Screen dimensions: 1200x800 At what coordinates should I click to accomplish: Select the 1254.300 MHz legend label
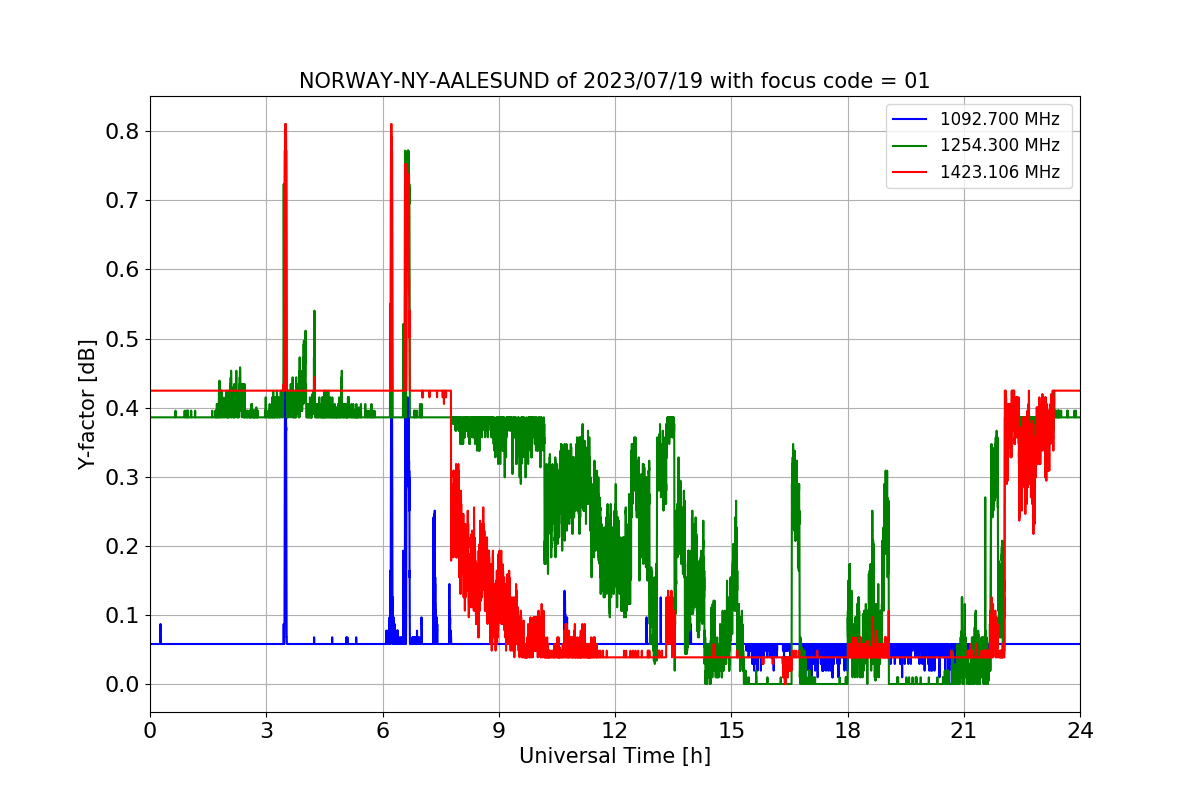click(x=1000, y=145)
